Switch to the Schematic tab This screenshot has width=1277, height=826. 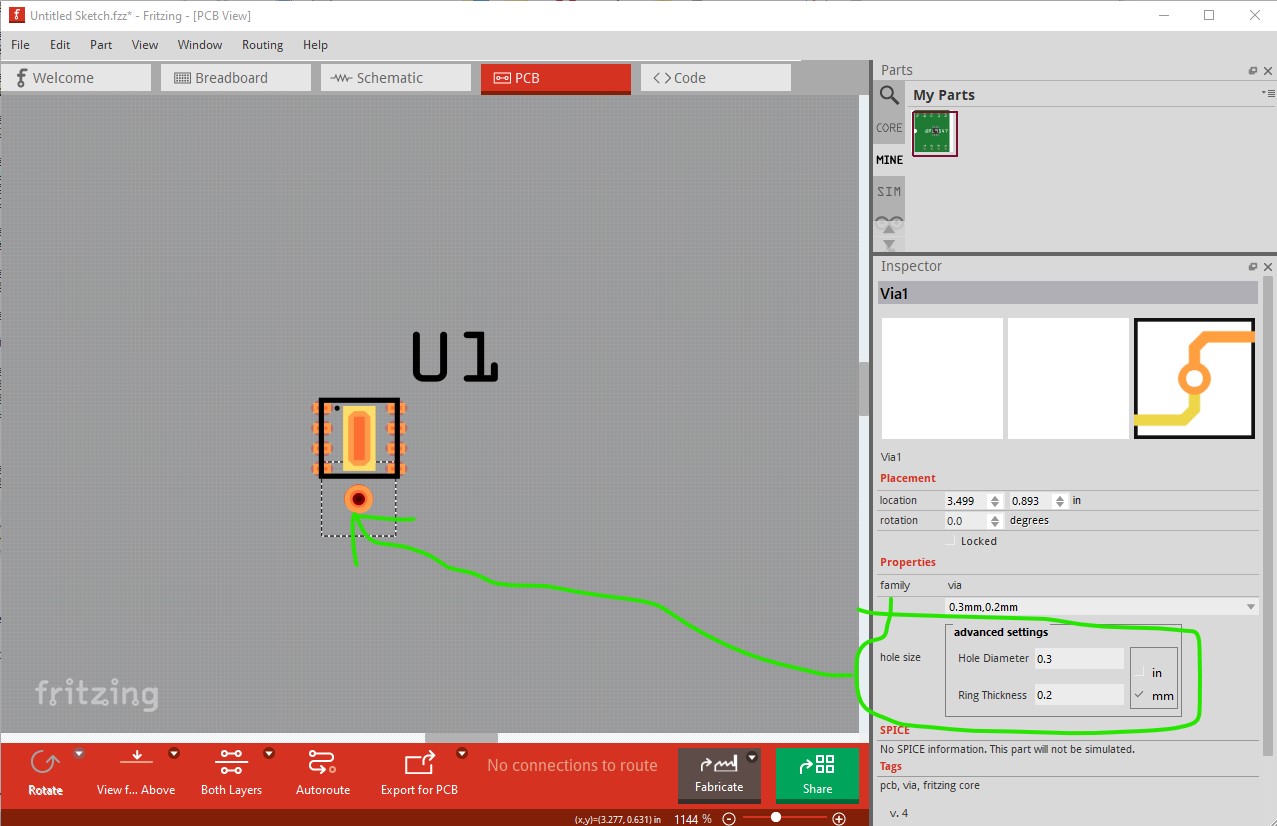396,78
